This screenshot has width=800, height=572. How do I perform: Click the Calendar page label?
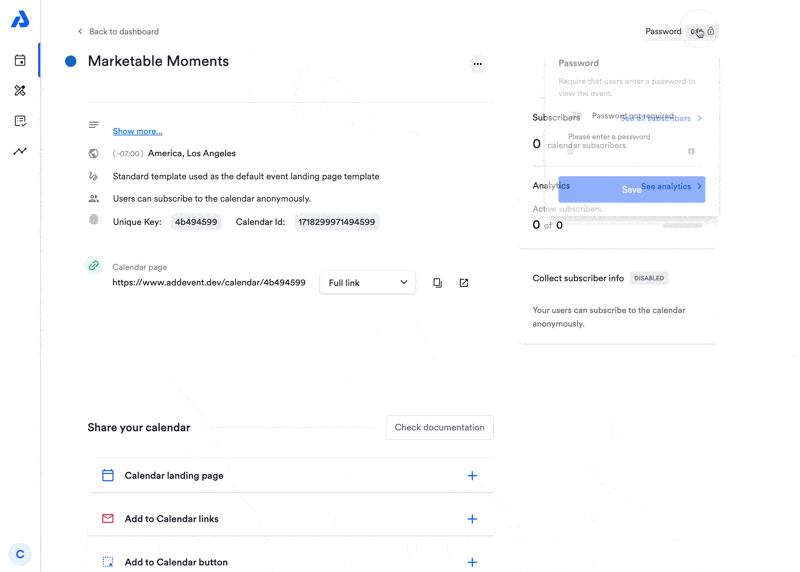[x=139, y=267]
